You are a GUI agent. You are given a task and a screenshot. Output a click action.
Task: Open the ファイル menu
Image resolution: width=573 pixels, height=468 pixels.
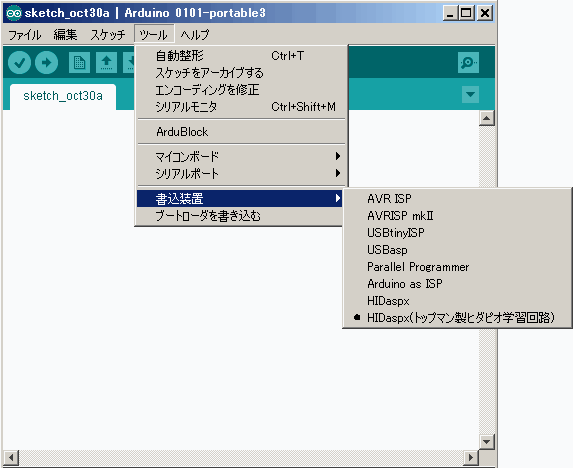(x=24, y=35)
